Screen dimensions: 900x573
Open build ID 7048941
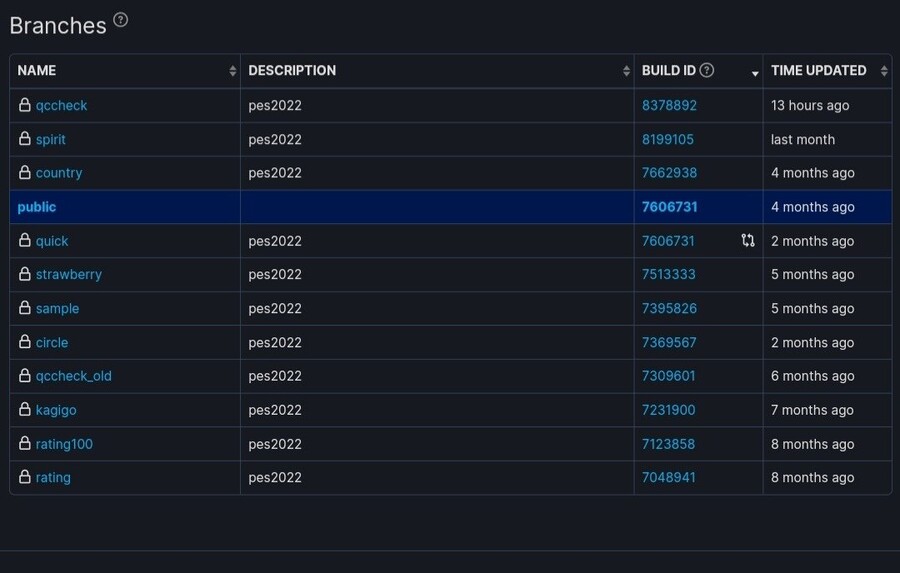[669, 478]
